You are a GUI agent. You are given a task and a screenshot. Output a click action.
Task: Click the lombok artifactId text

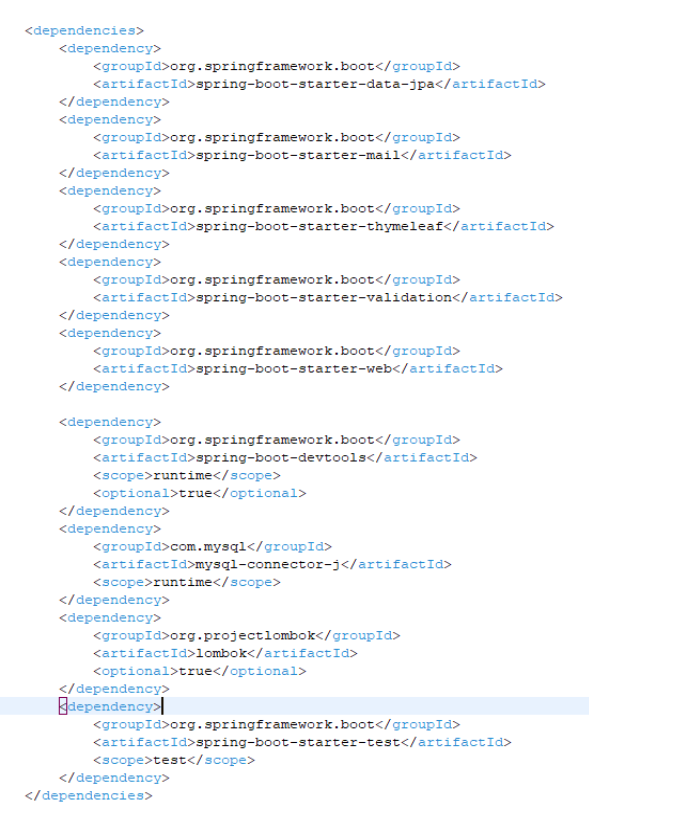tap(221, 653)
